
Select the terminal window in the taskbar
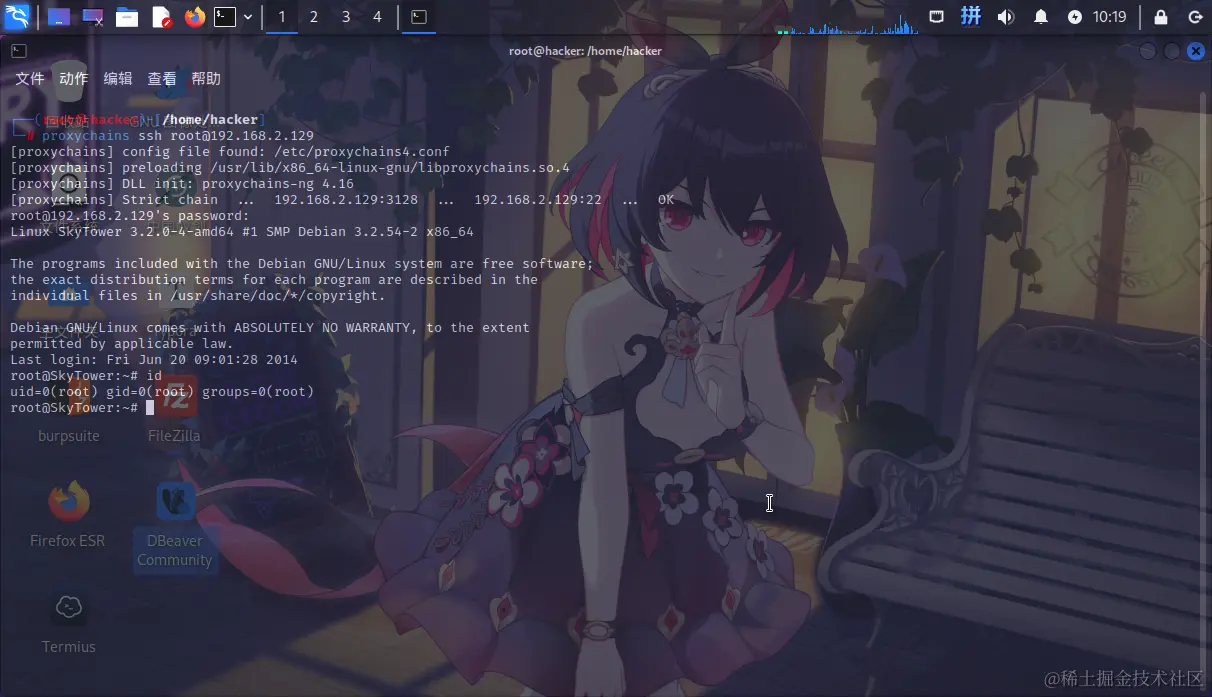click(420, 17)
